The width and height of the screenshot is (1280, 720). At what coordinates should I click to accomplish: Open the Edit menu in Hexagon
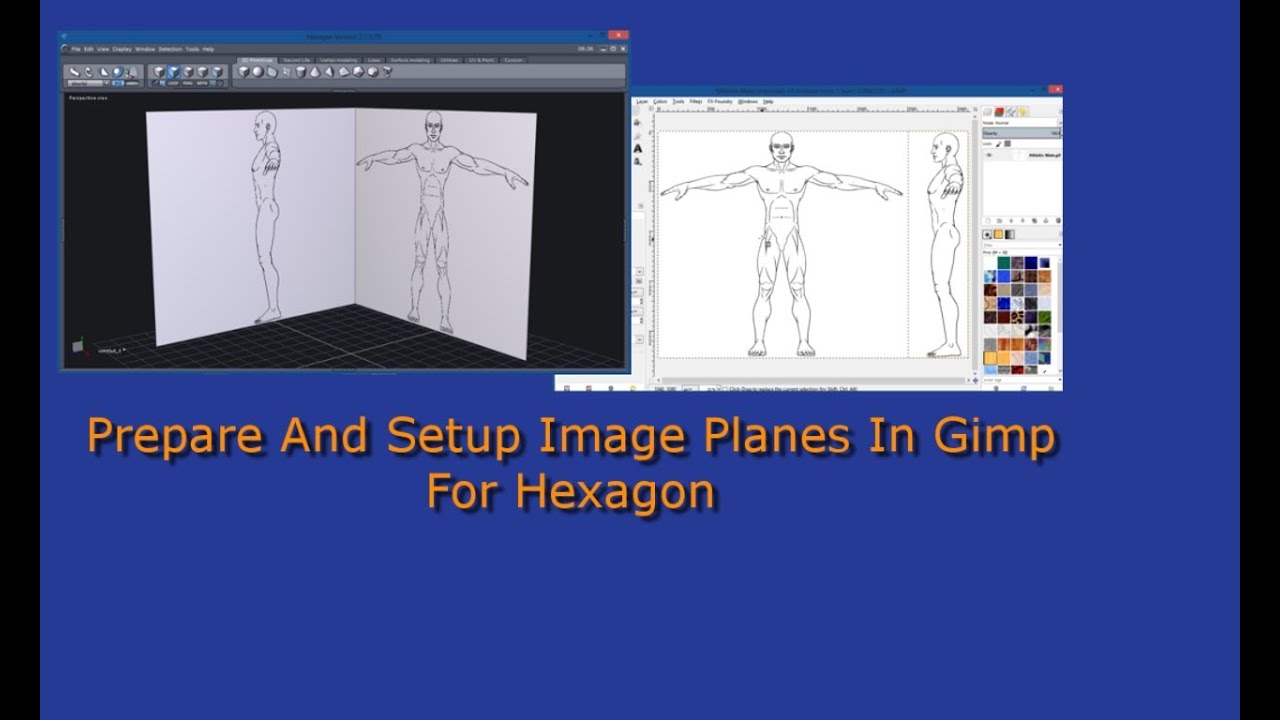[x=88, y=49]
